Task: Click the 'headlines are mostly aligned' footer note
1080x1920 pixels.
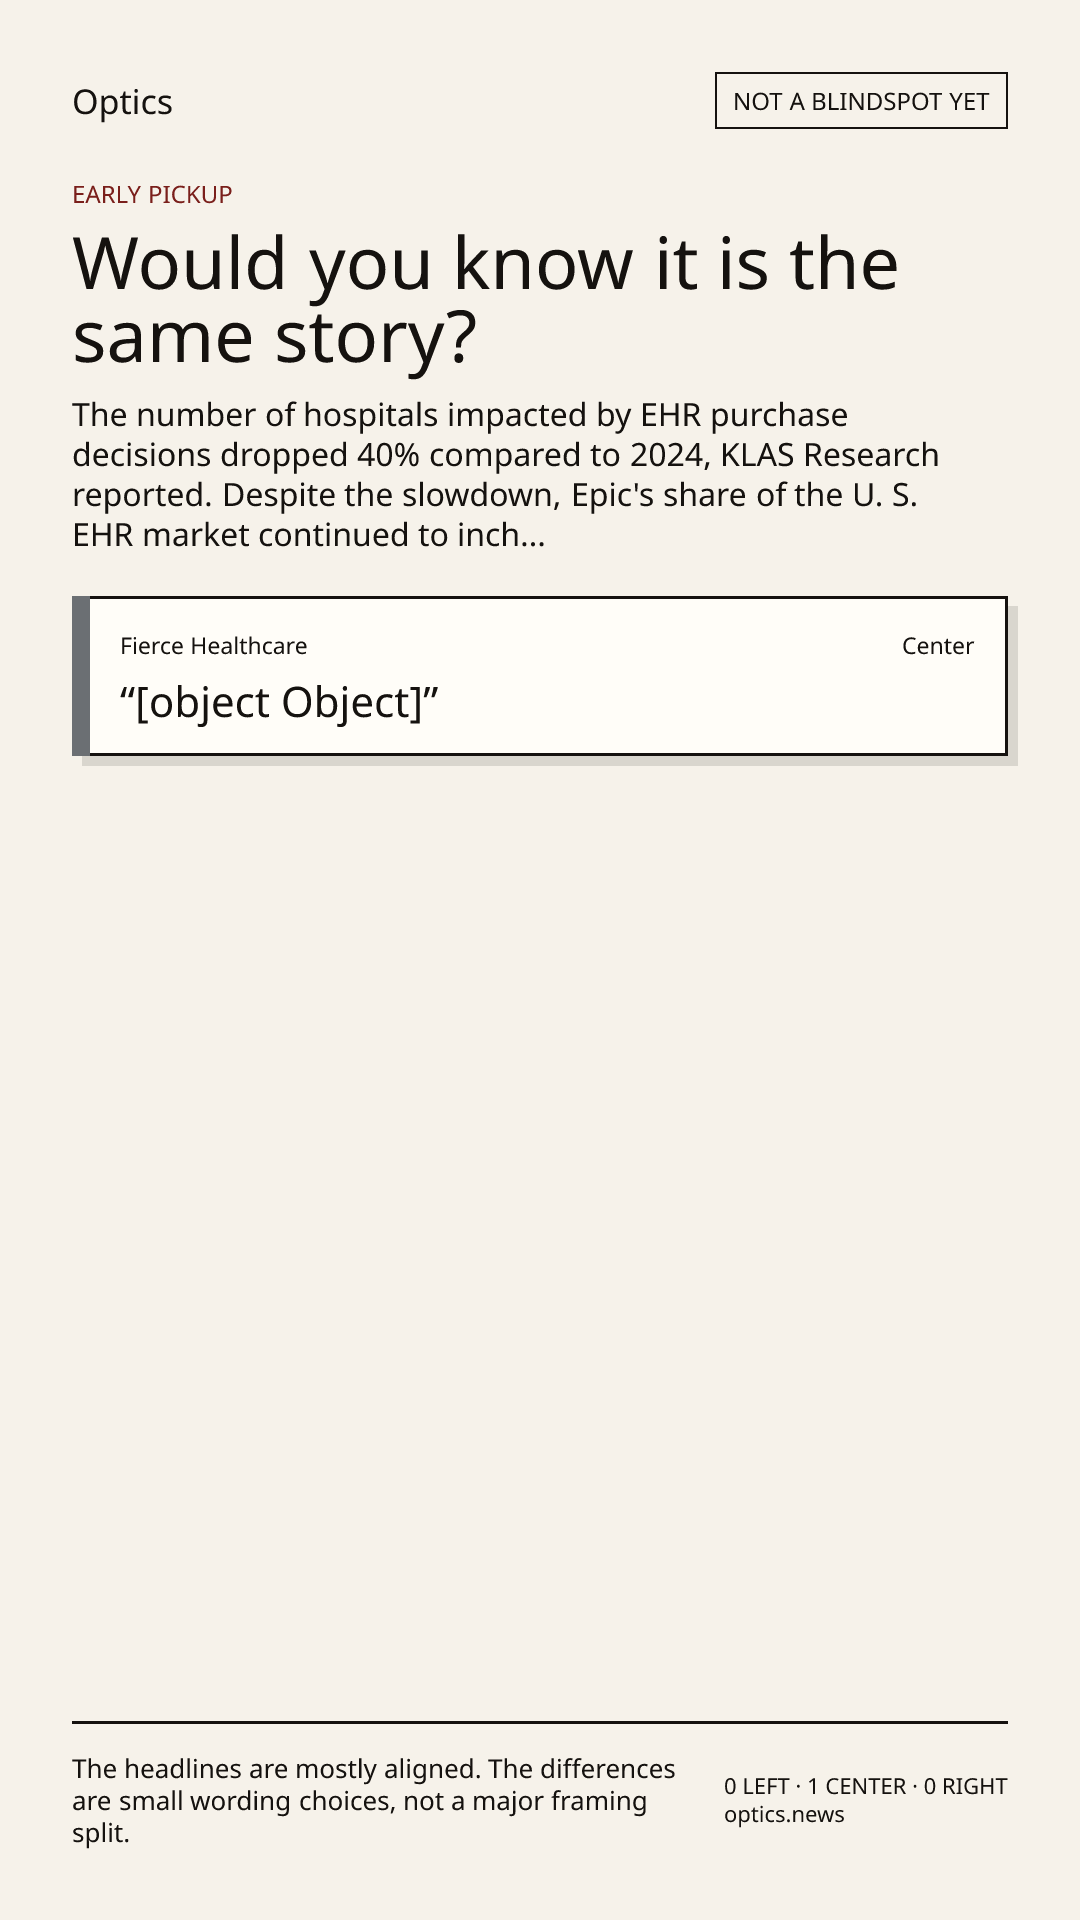Action: (x=374, y=1801)
